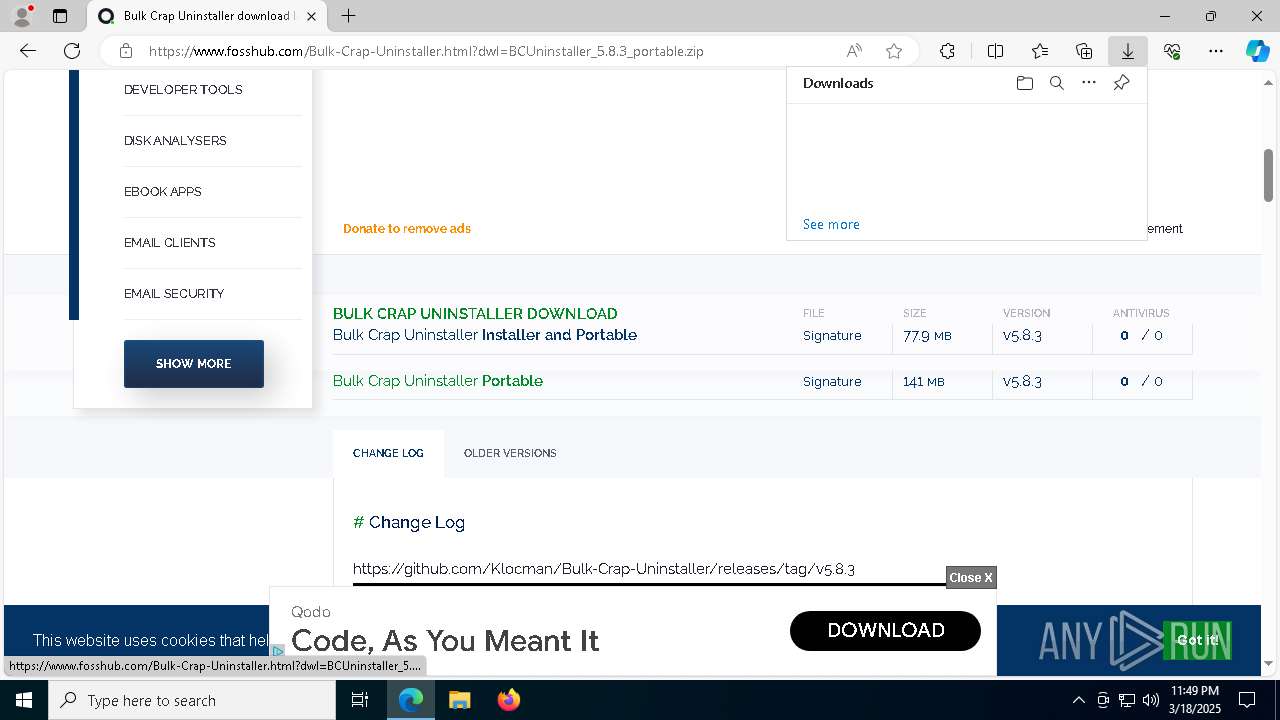Open the Copilot sidebar icon
The height and width of the screenshot is (720, 1280).
(1257, 51)
